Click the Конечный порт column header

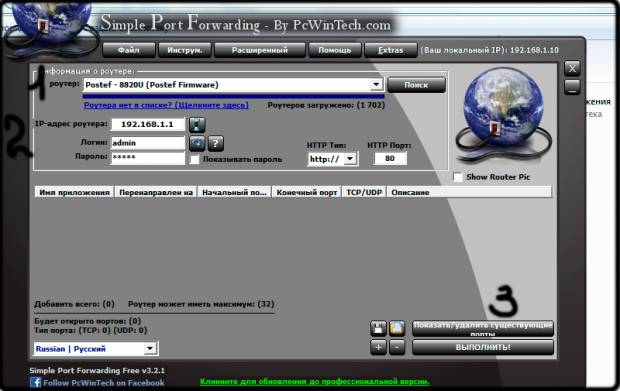click(307, 193)
